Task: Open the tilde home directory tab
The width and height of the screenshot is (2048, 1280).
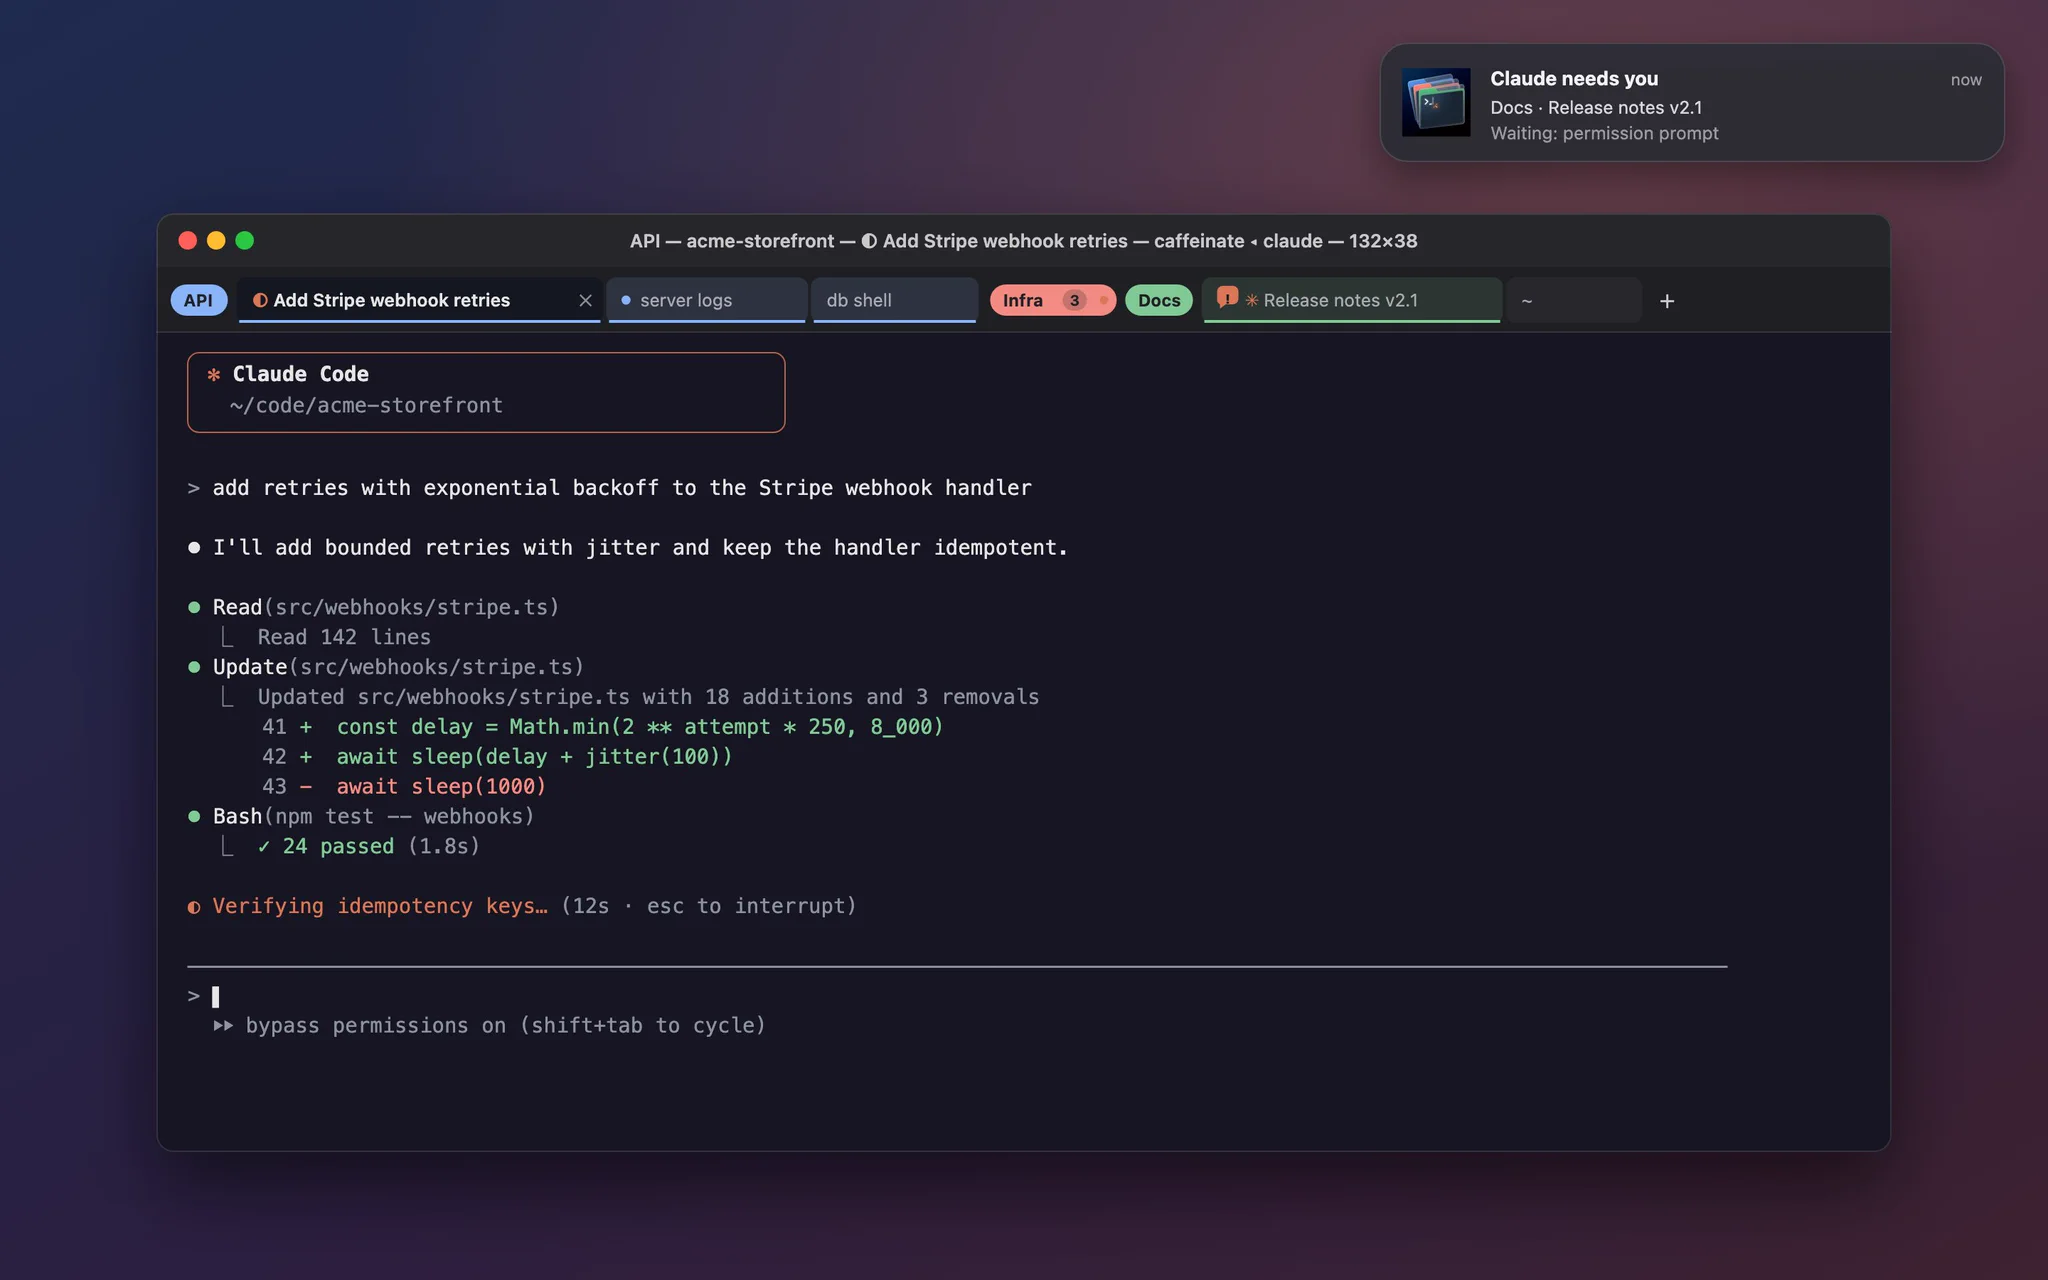Action: tap(1574, 300)
